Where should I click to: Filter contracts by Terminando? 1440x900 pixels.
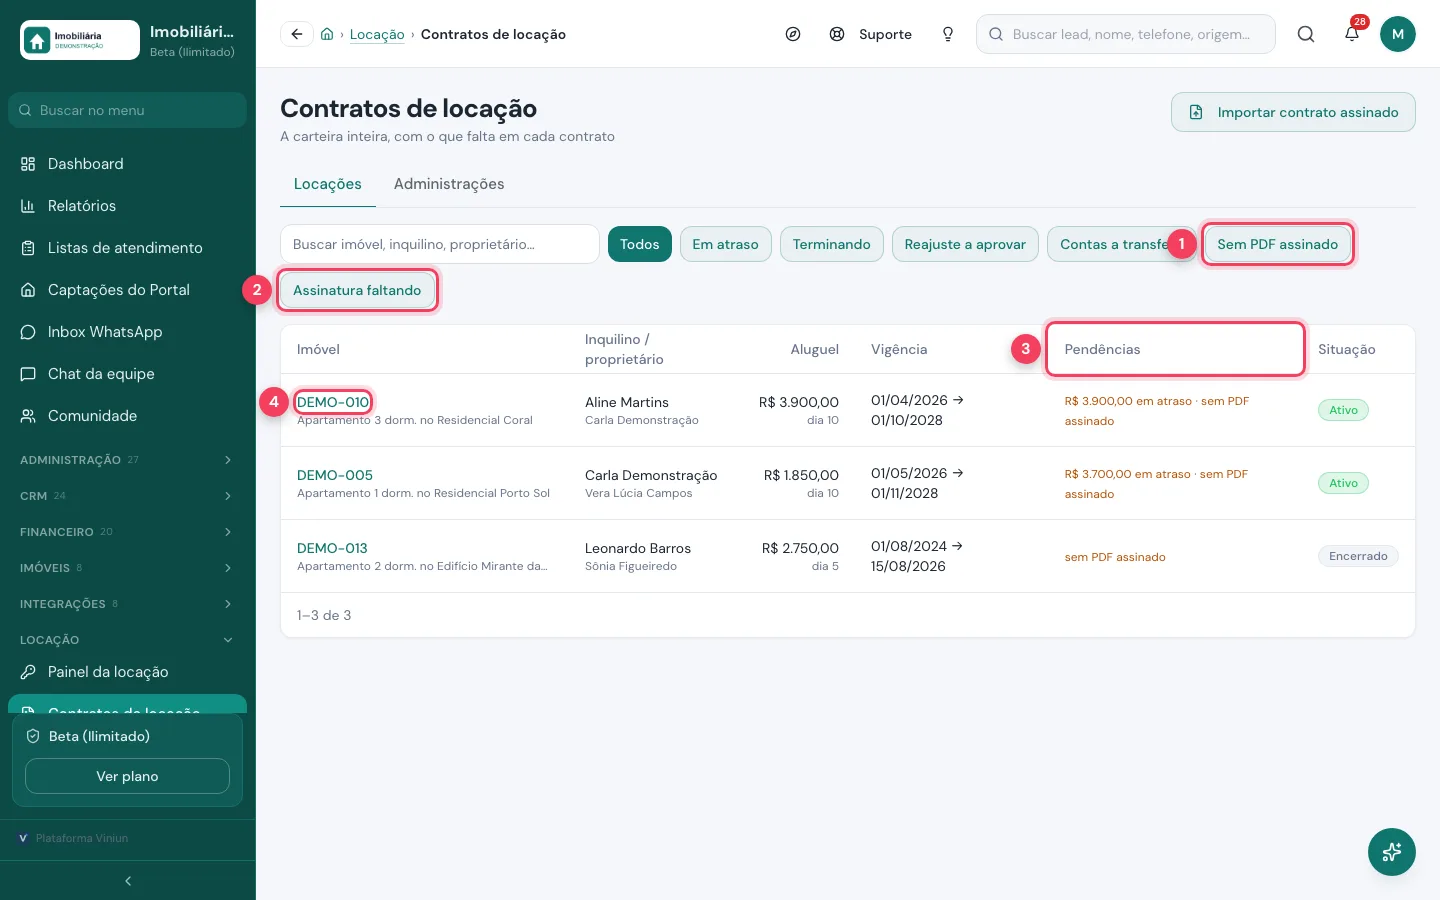(x=832, y=244)
